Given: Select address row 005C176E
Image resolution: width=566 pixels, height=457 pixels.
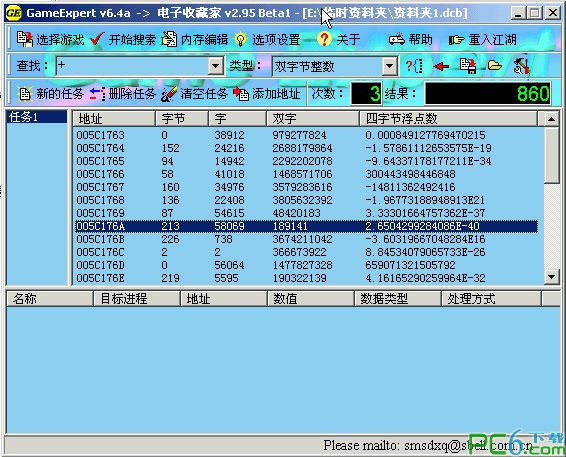Looking at the screenshot, I should tap(306, 278).
